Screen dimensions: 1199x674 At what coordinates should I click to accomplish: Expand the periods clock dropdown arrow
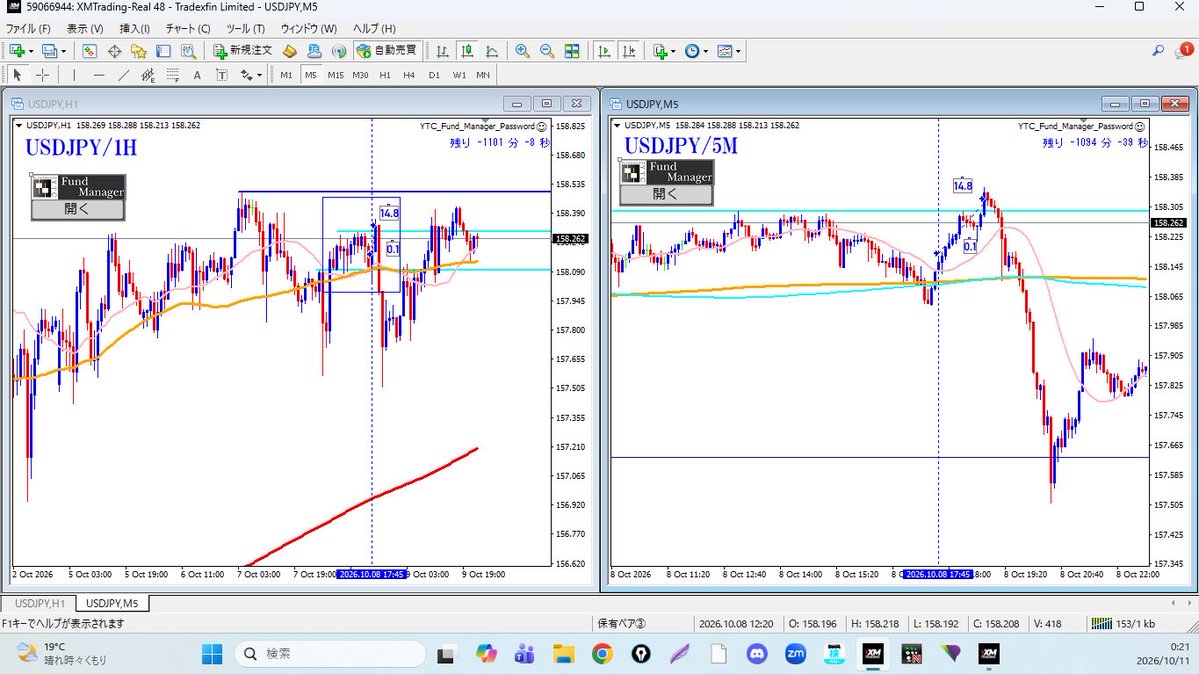(705, 51)
